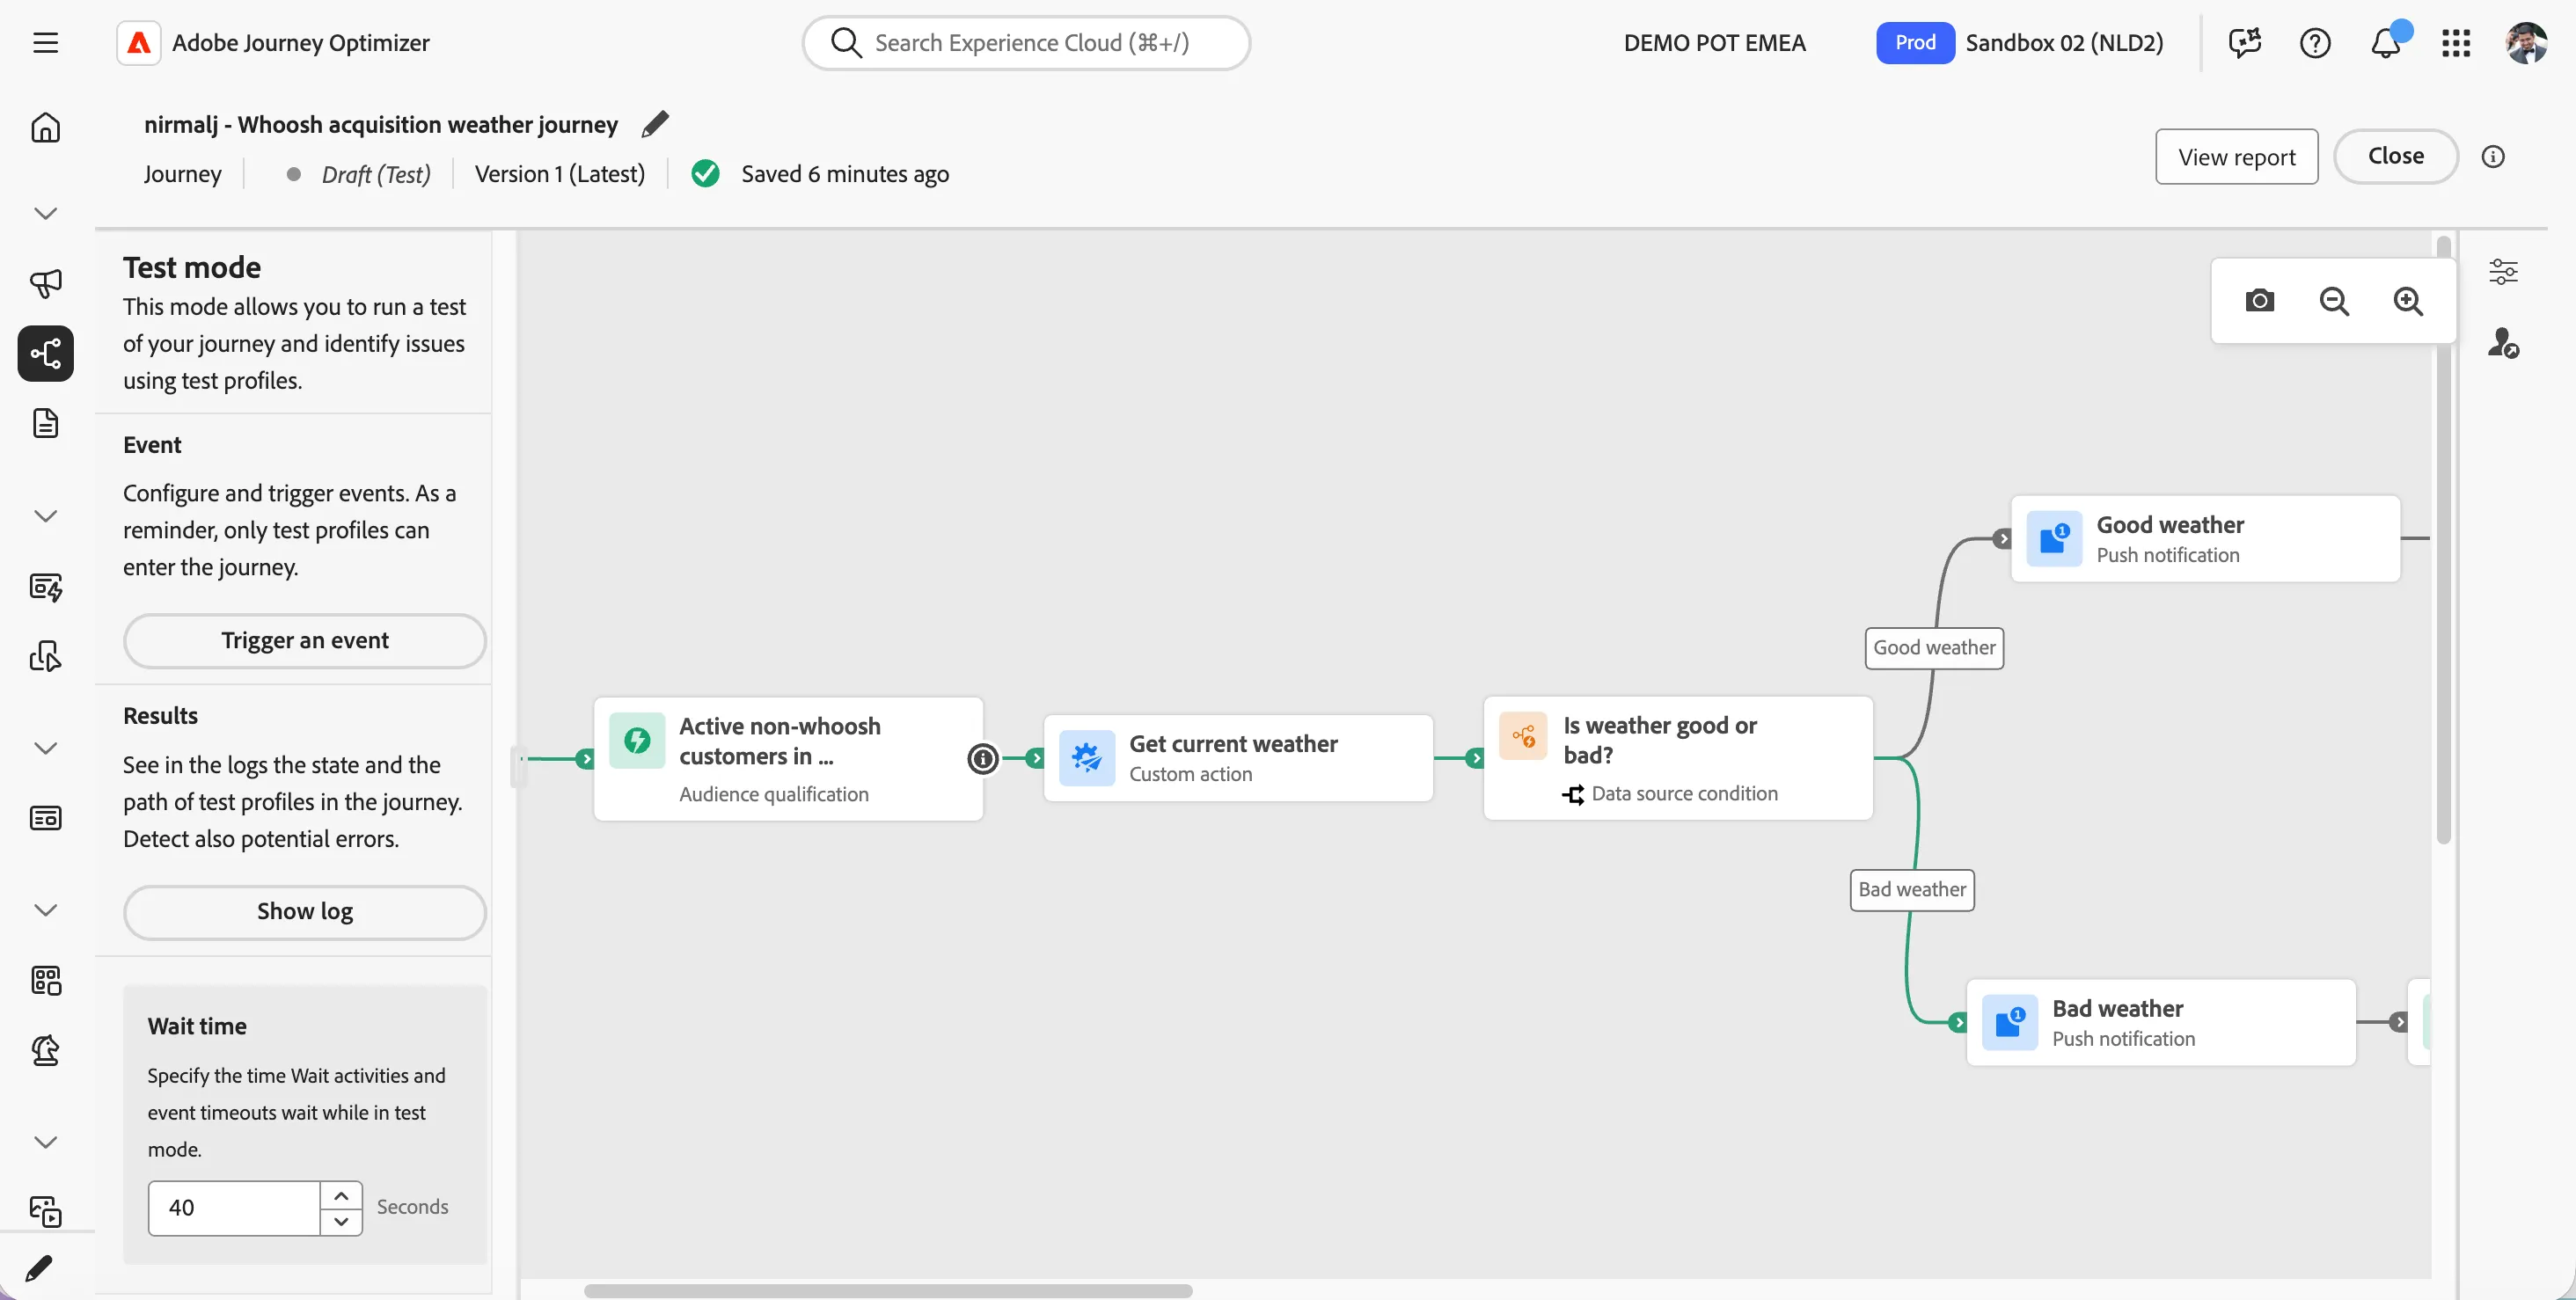Open journey properties sliders icon
The image size is (2576, 1300).
(2503, 271)
